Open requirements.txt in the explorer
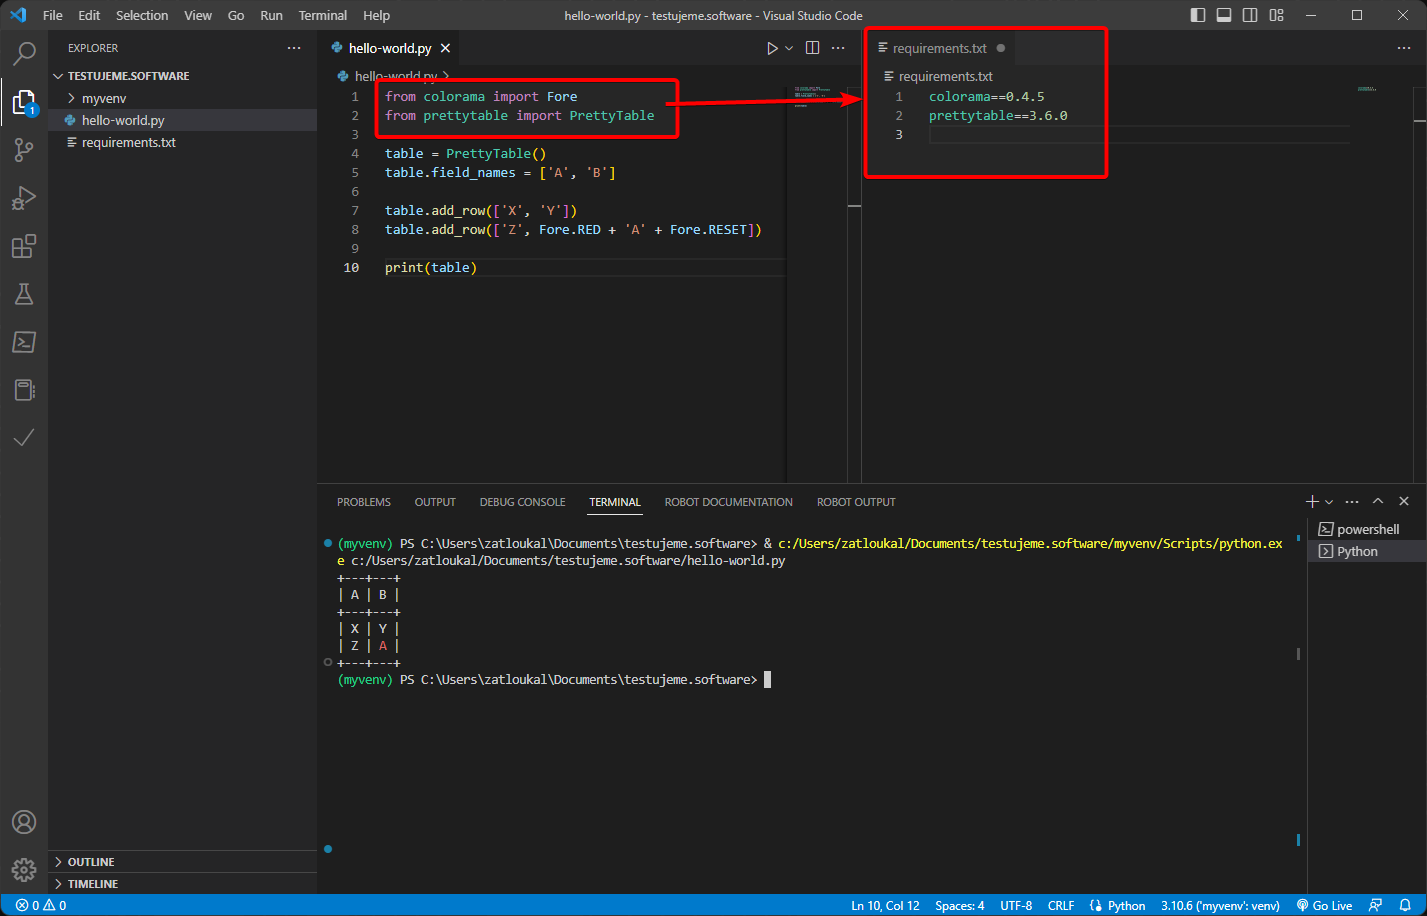 tap(128, 142)
